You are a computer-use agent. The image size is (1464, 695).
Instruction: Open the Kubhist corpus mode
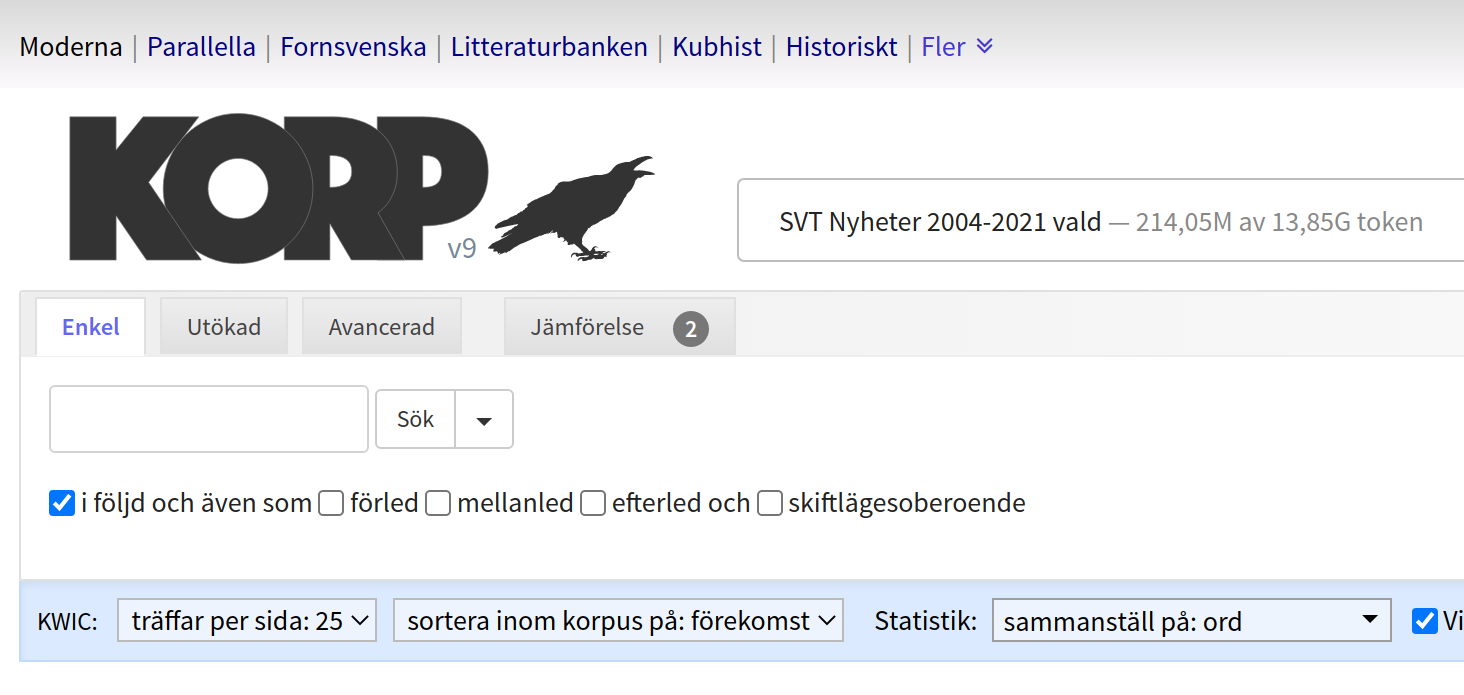click(x=716, y=46)
